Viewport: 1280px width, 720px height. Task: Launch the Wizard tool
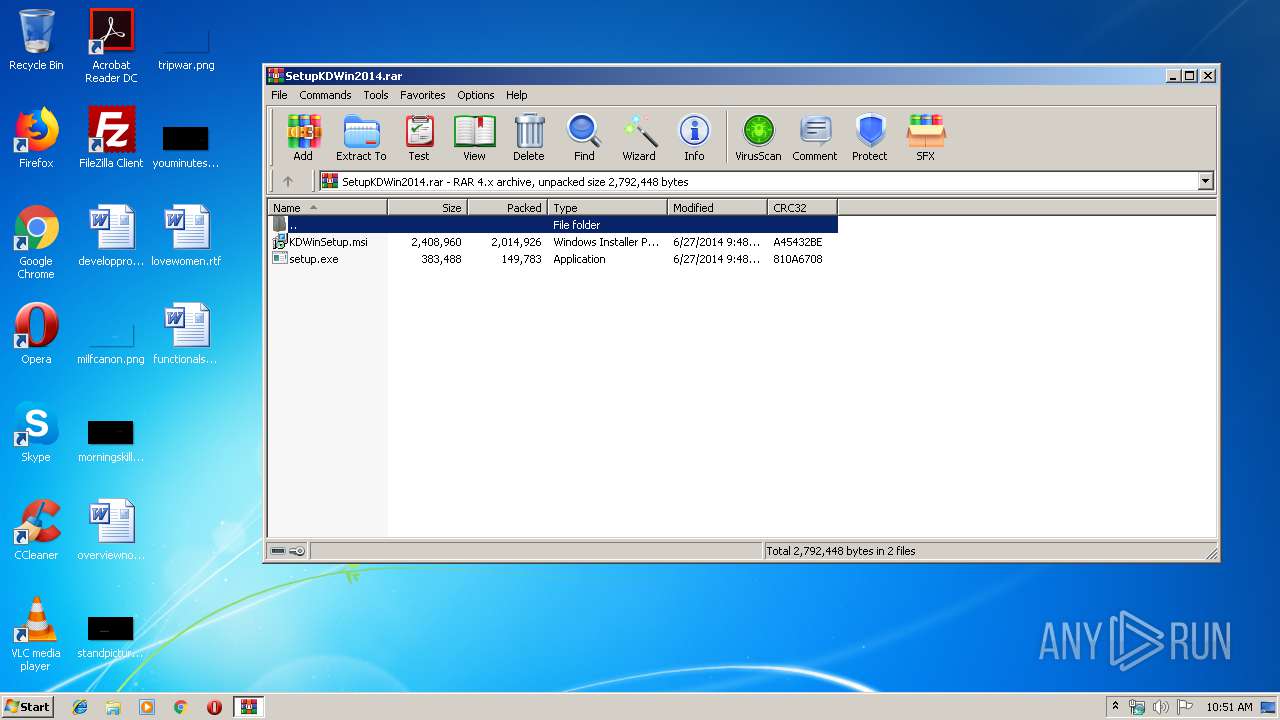pyautogui.click(x=639, y=138)
